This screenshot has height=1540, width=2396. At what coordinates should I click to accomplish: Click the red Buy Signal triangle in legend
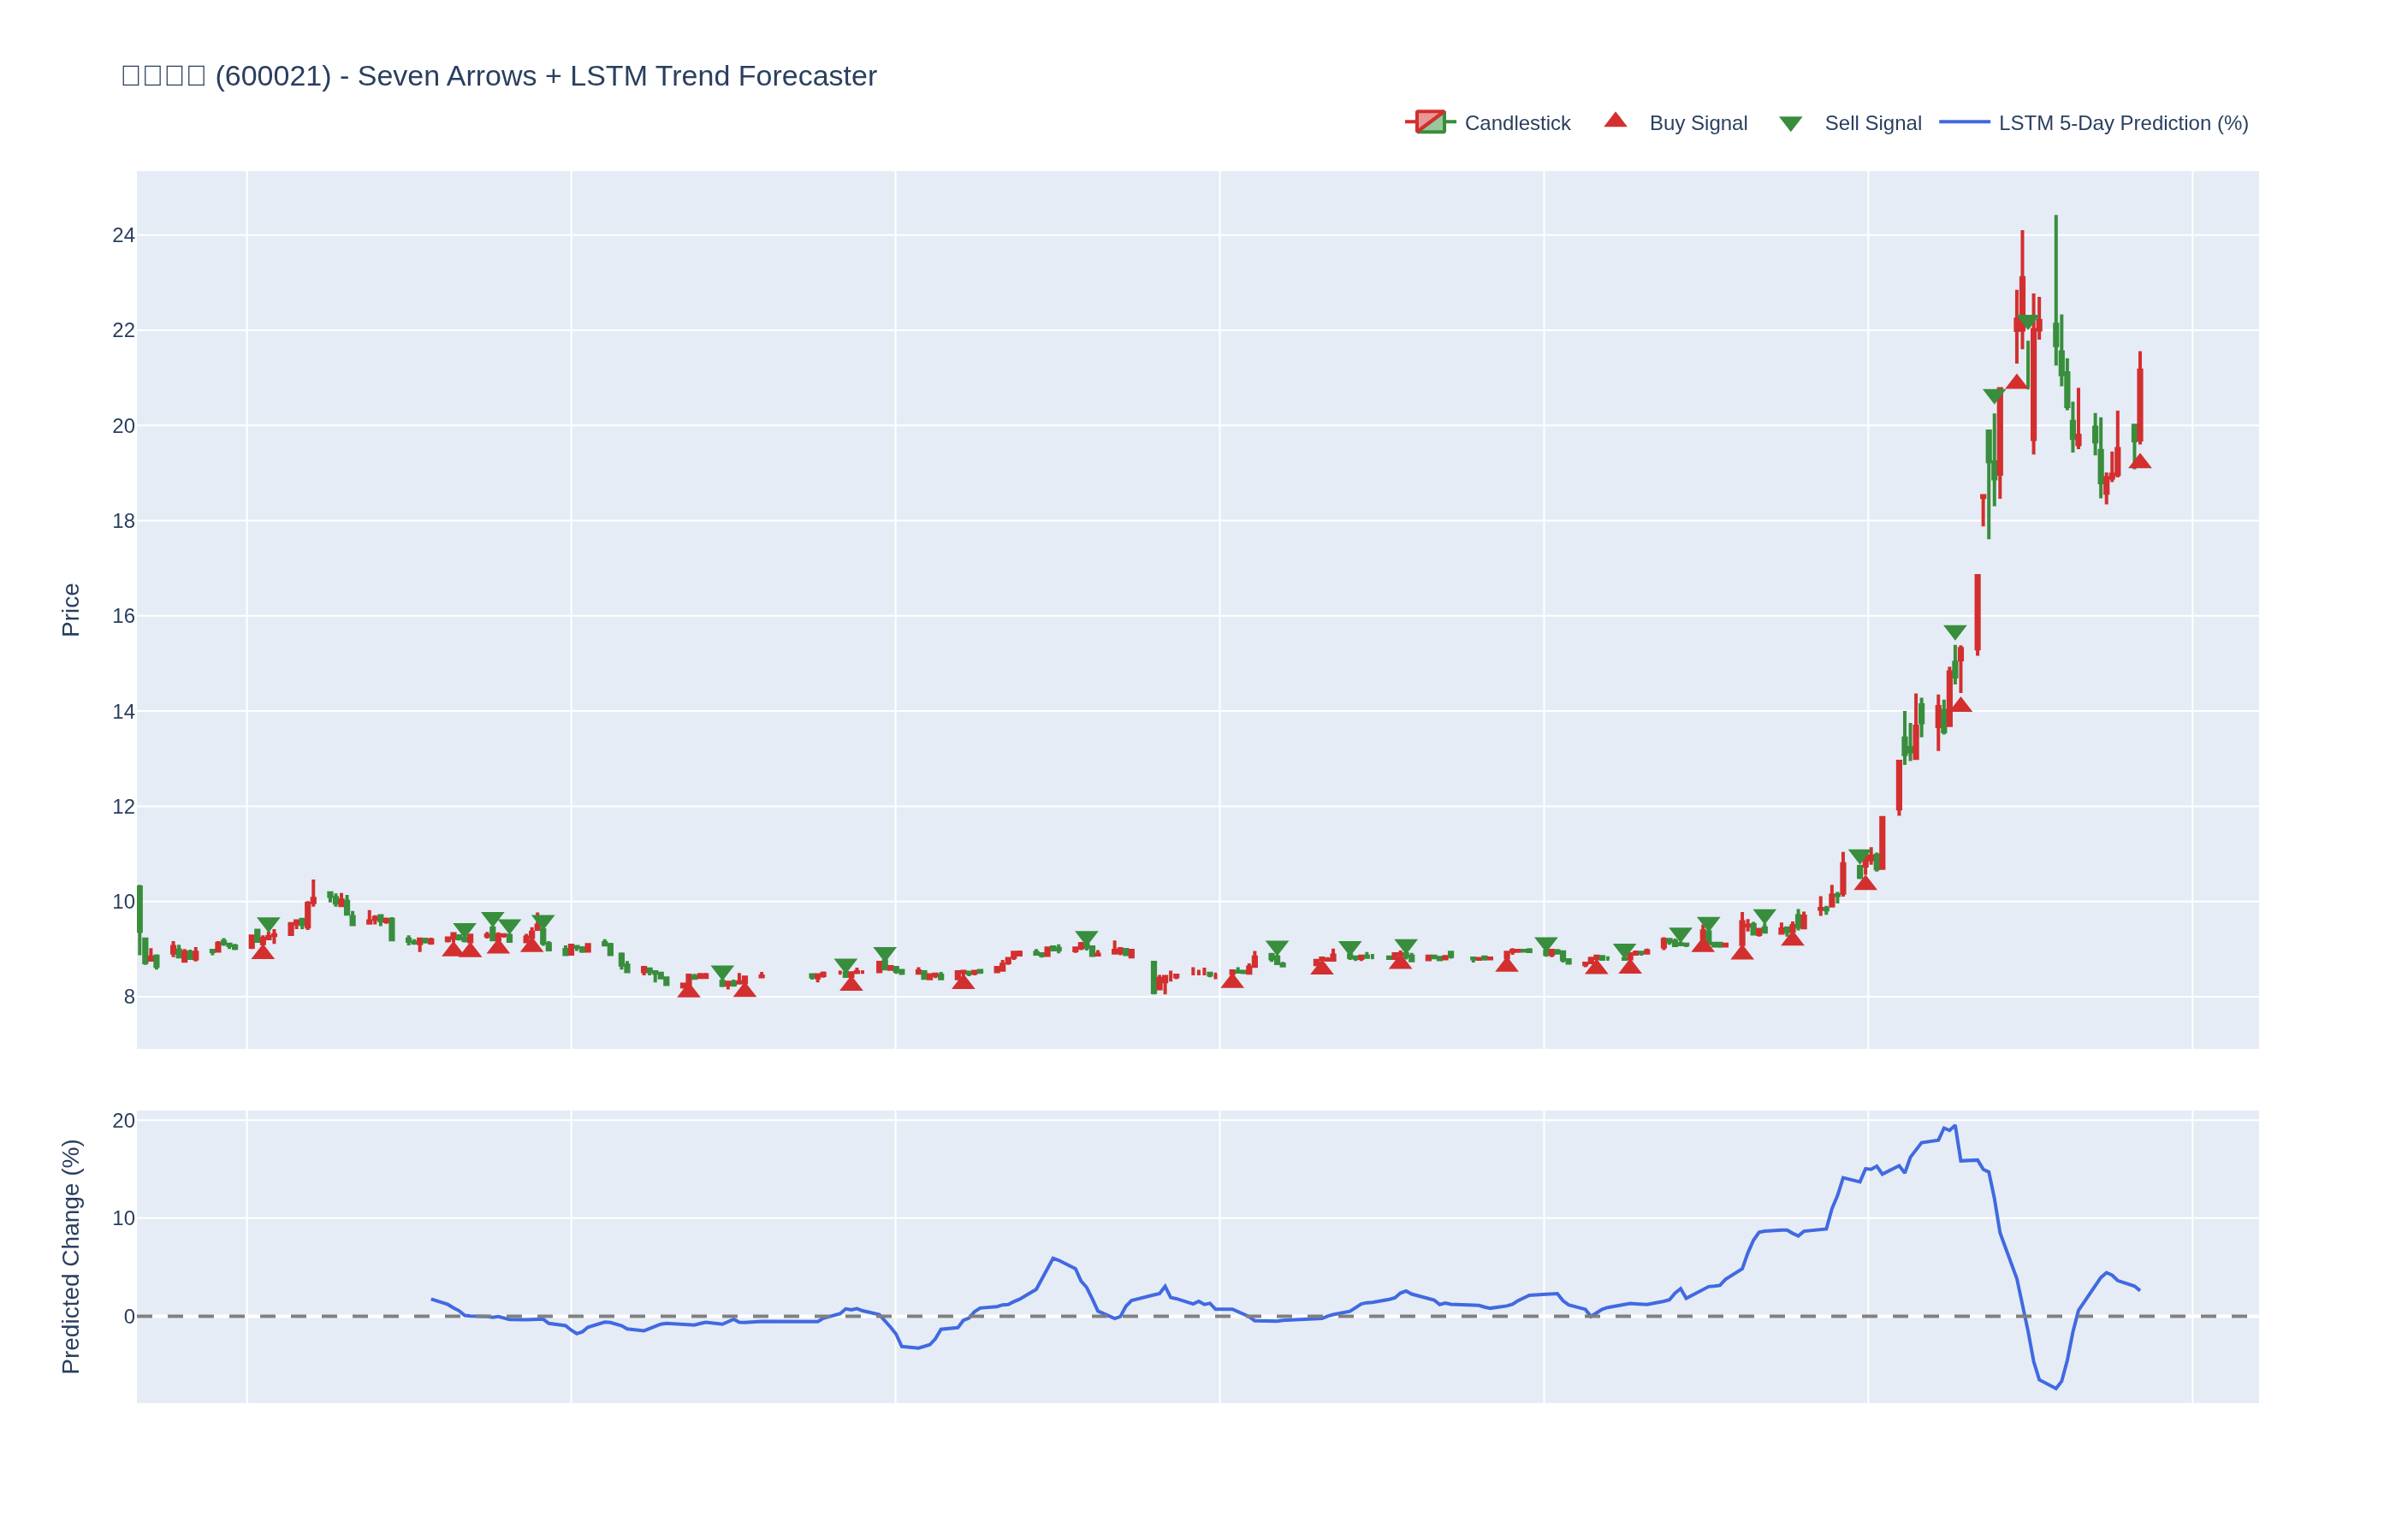1615,121
